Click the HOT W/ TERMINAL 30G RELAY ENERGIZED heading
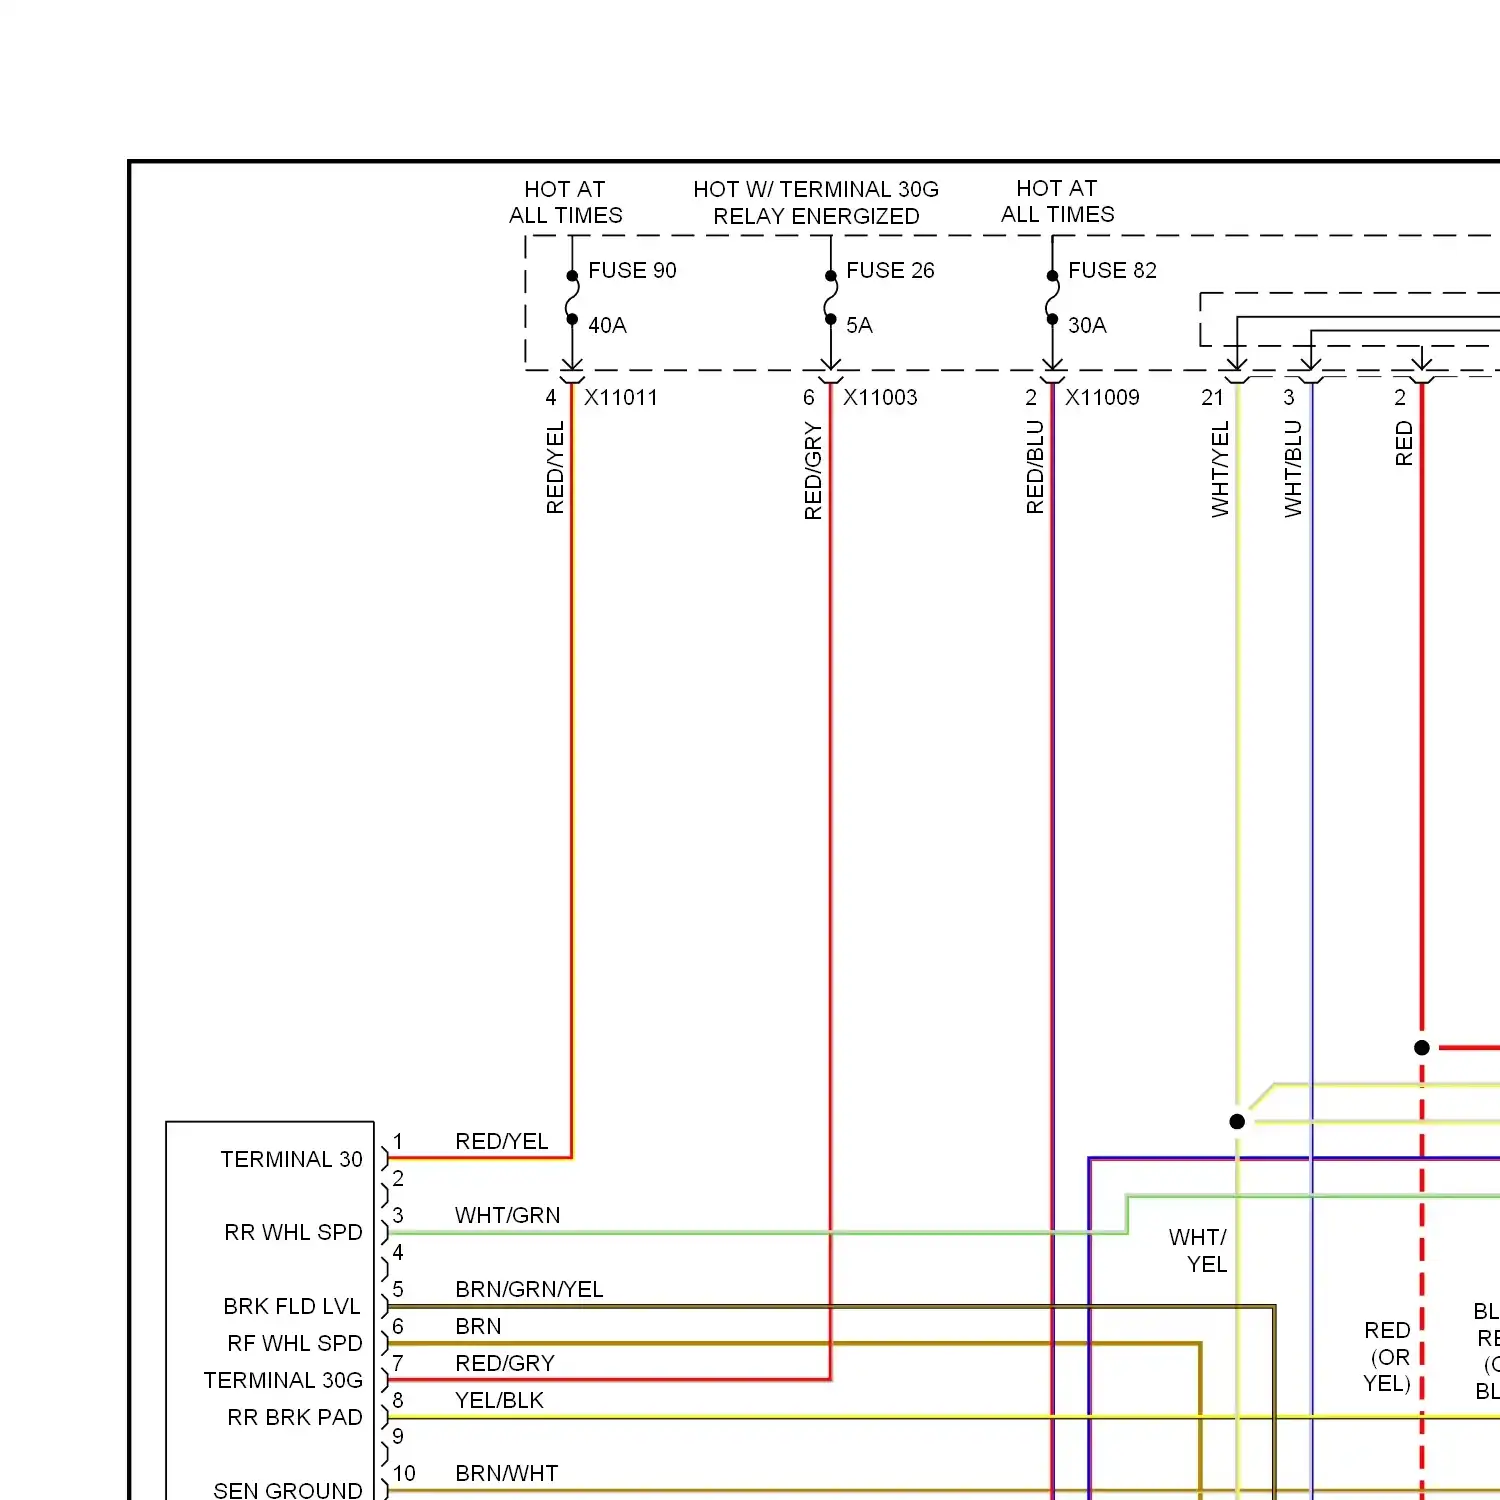1500x1500 pixels. coord(816,203)
